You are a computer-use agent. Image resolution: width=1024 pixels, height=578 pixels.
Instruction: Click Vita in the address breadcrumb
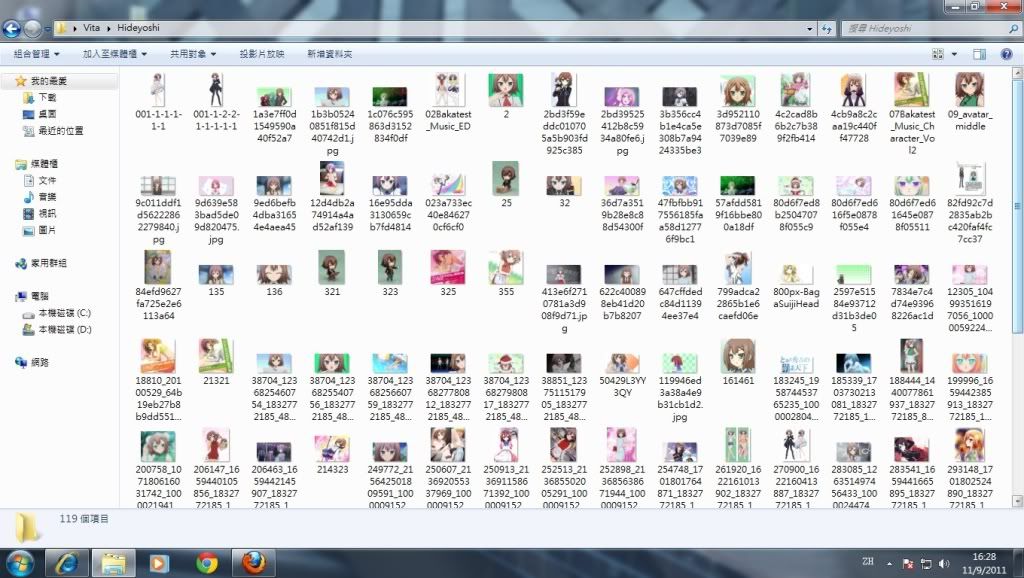pos(91,28)
